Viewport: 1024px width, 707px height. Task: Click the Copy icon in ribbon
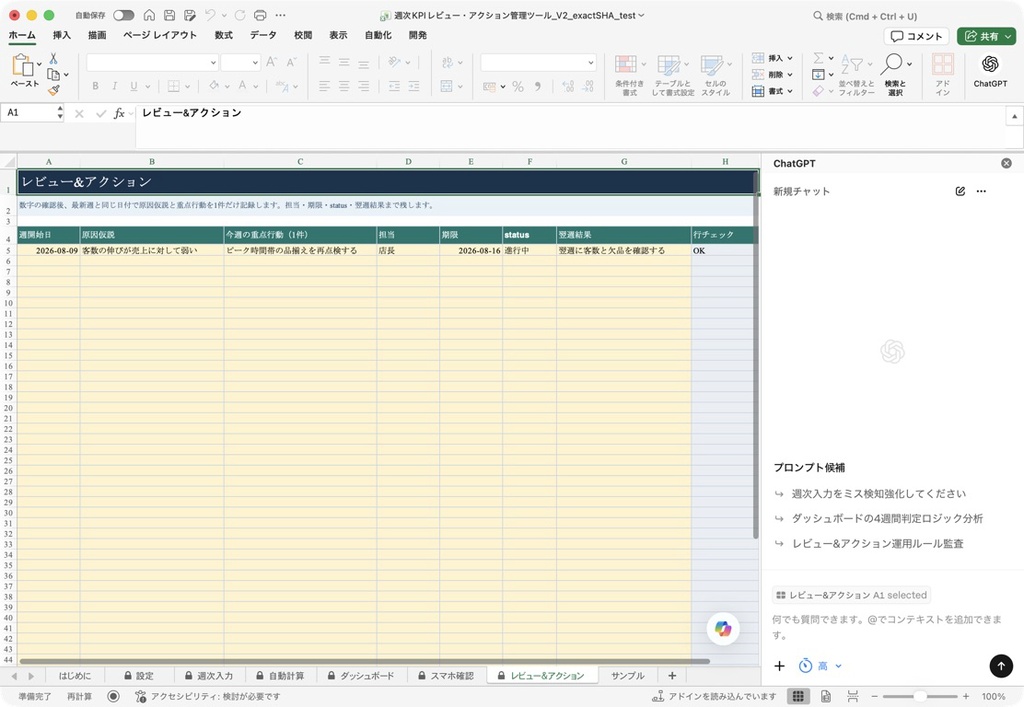click(54, 74)
